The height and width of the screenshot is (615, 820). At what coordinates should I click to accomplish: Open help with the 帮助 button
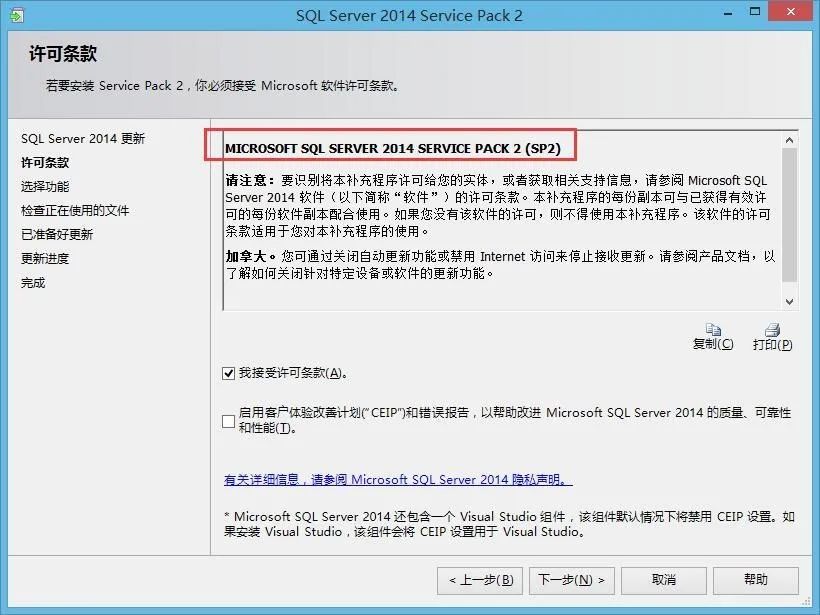point(755,580)
